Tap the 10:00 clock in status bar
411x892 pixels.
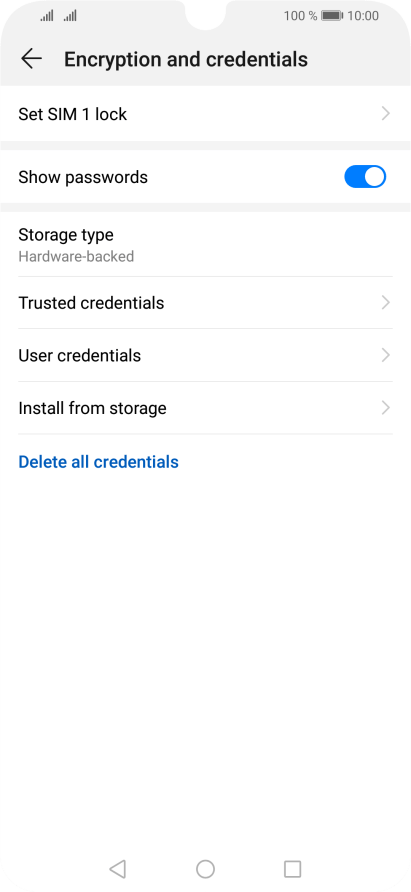click(363, 16)
